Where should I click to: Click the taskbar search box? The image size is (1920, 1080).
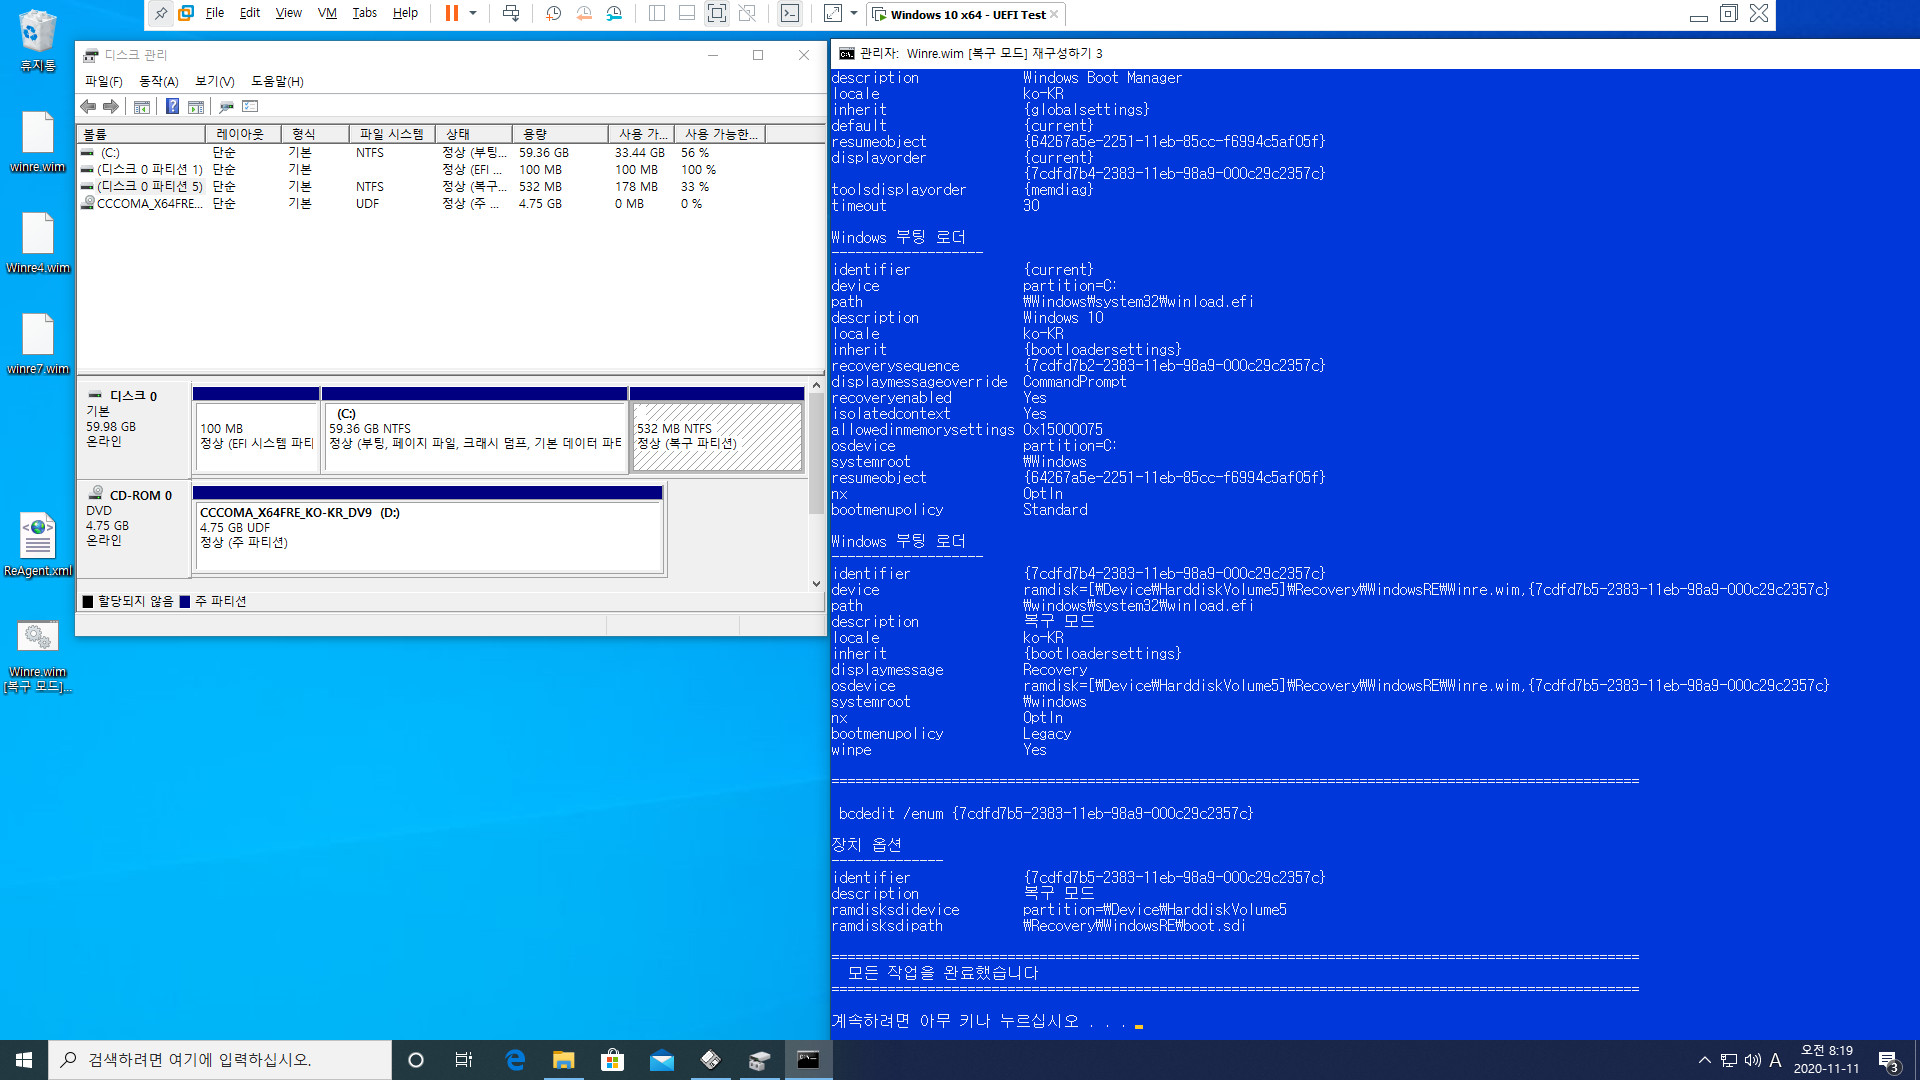pyautogui.click(x=220, y=1060)
